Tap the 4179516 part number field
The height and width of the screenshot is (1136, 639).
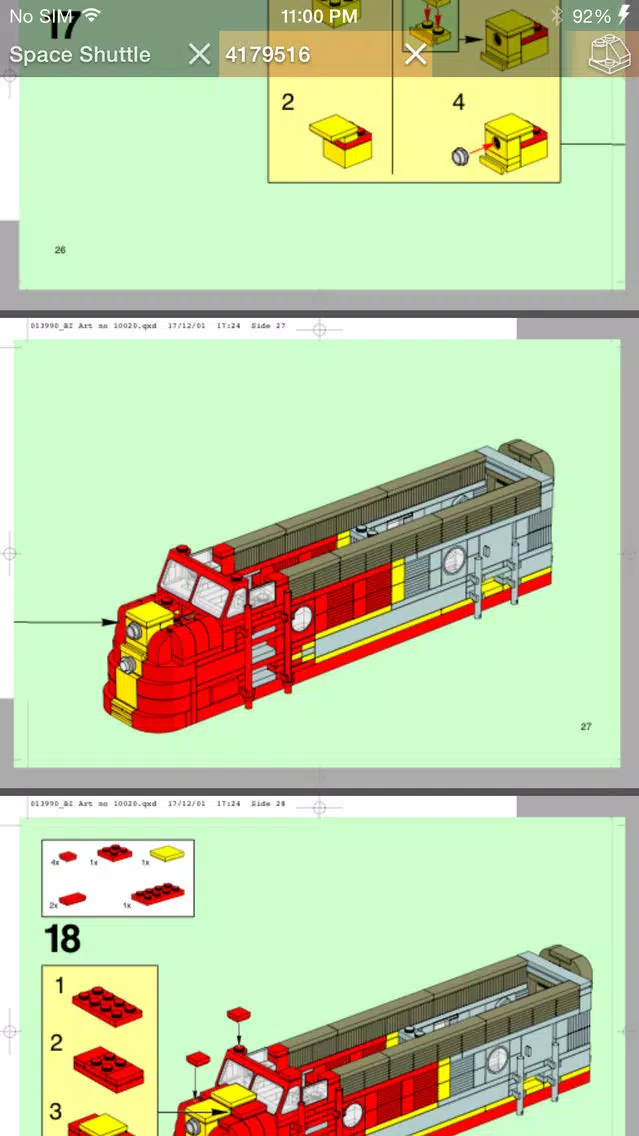pyautogui.click(x=267, y=54)
